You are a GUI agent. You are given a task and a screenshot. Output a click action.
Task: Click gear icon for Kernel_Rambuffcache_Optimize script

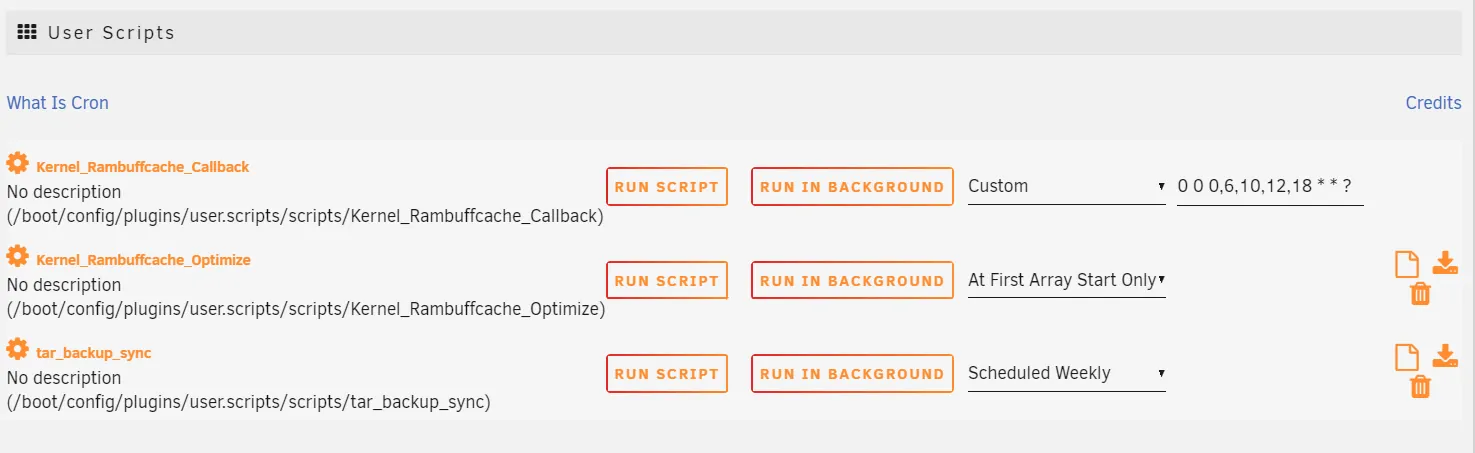click(17, 257)
